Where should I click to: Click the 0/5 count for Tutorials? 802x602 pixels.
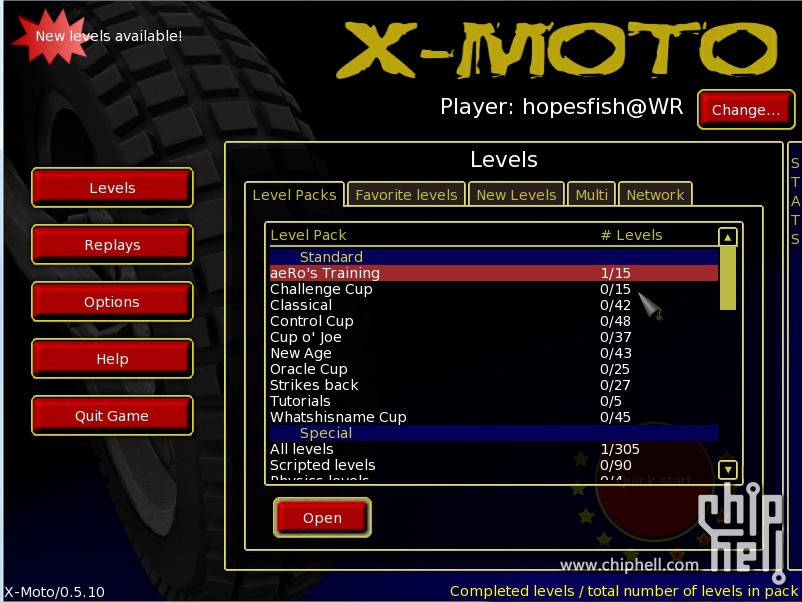611,401
